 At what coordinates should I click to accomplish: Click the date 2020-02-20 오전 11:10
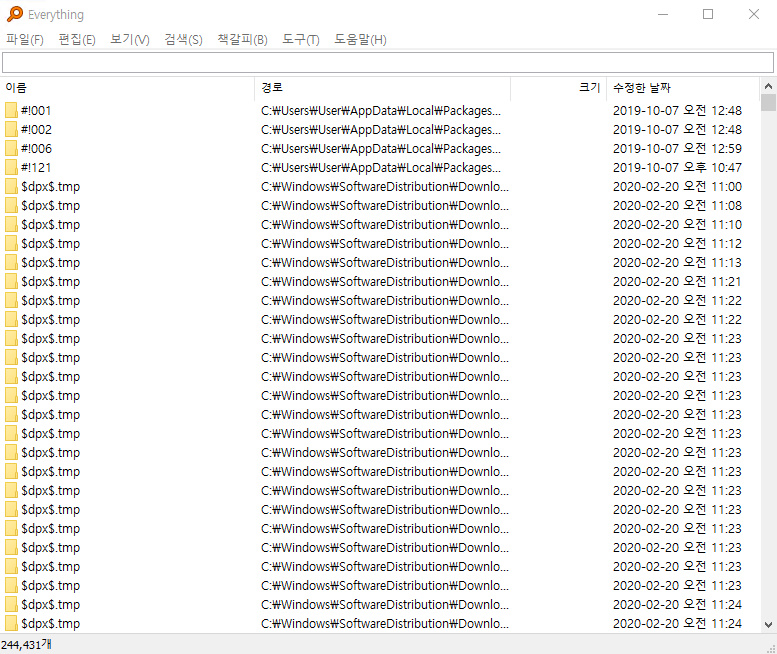(677, 224)
